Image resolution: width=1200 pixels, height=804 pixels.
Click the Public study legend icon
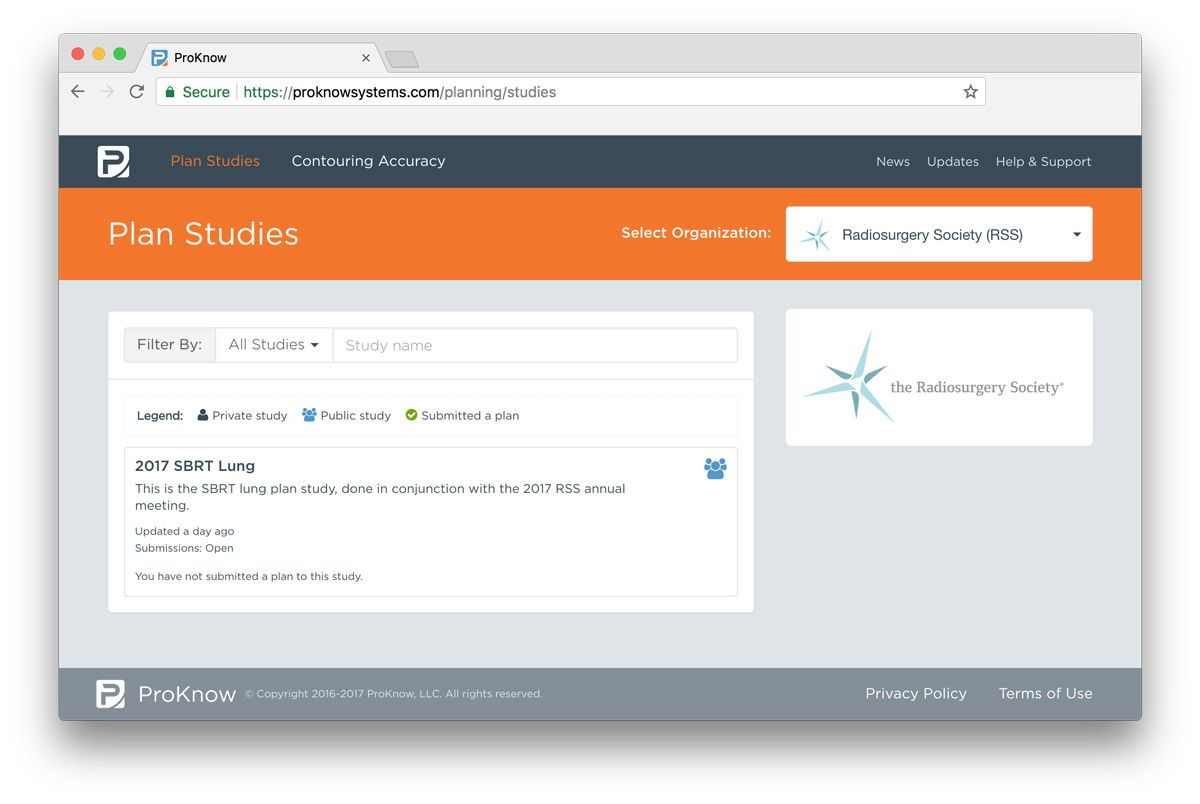pyautogui.click(x=309, y=415)
